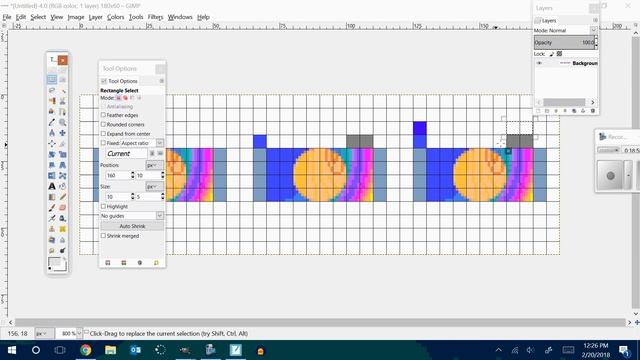This screenshot has width=640, height=360.
Task: Open File Explorer from the taskbar
Action: [x=111, y=350]
